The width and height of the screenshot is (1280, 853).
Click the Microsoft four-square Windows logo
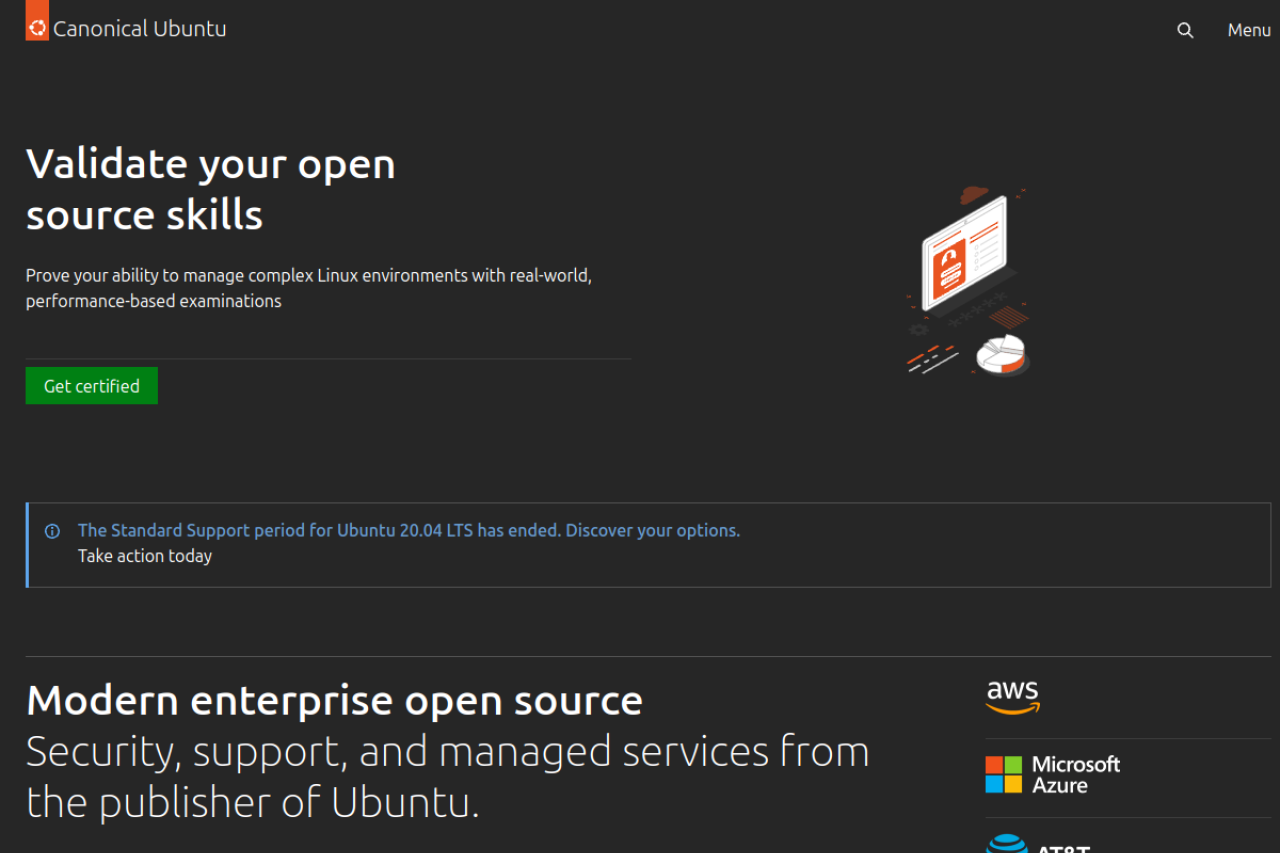(1003, 775)
